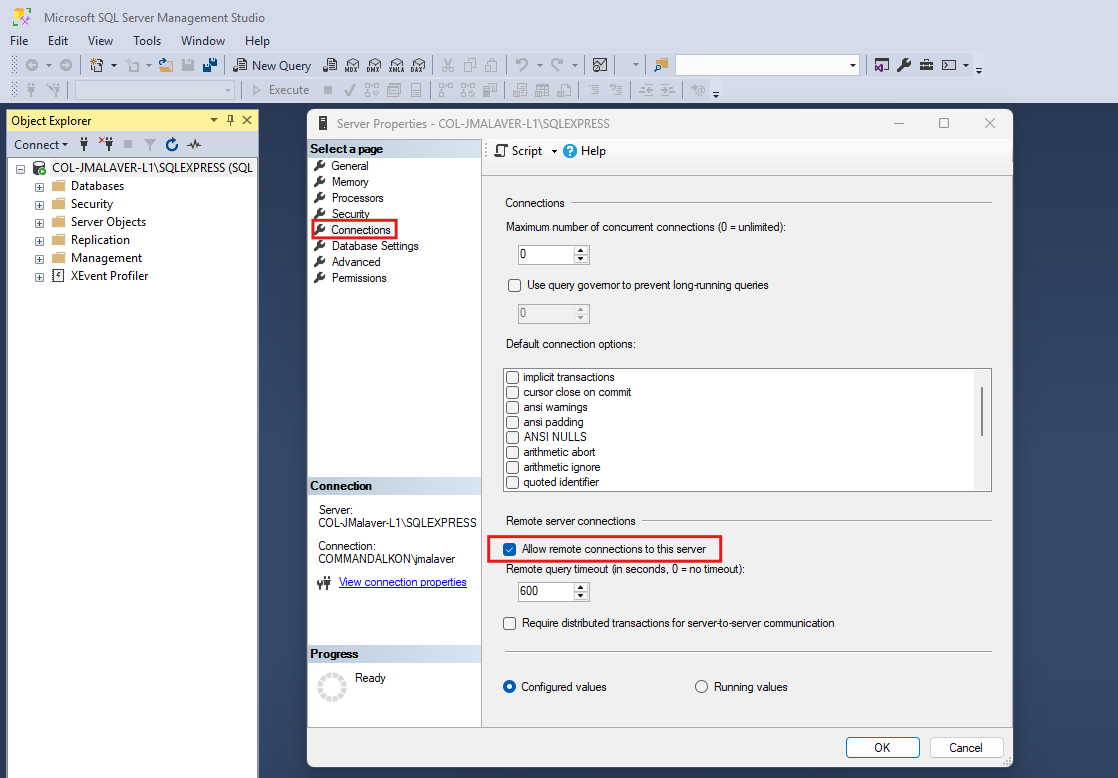
Task: Open the Script dropdown arrow
Action: pos(554,151)
